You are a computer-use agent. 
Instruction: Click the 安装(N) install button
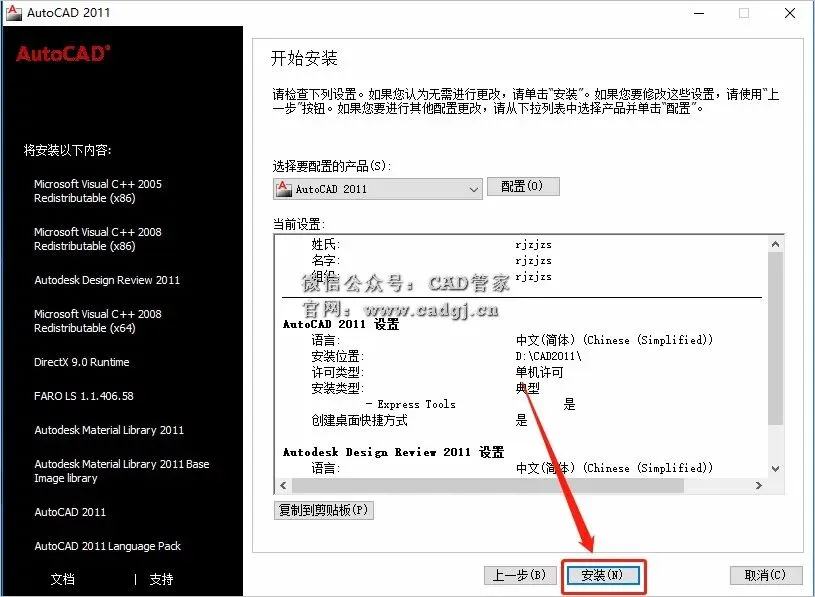pos(603,575)
